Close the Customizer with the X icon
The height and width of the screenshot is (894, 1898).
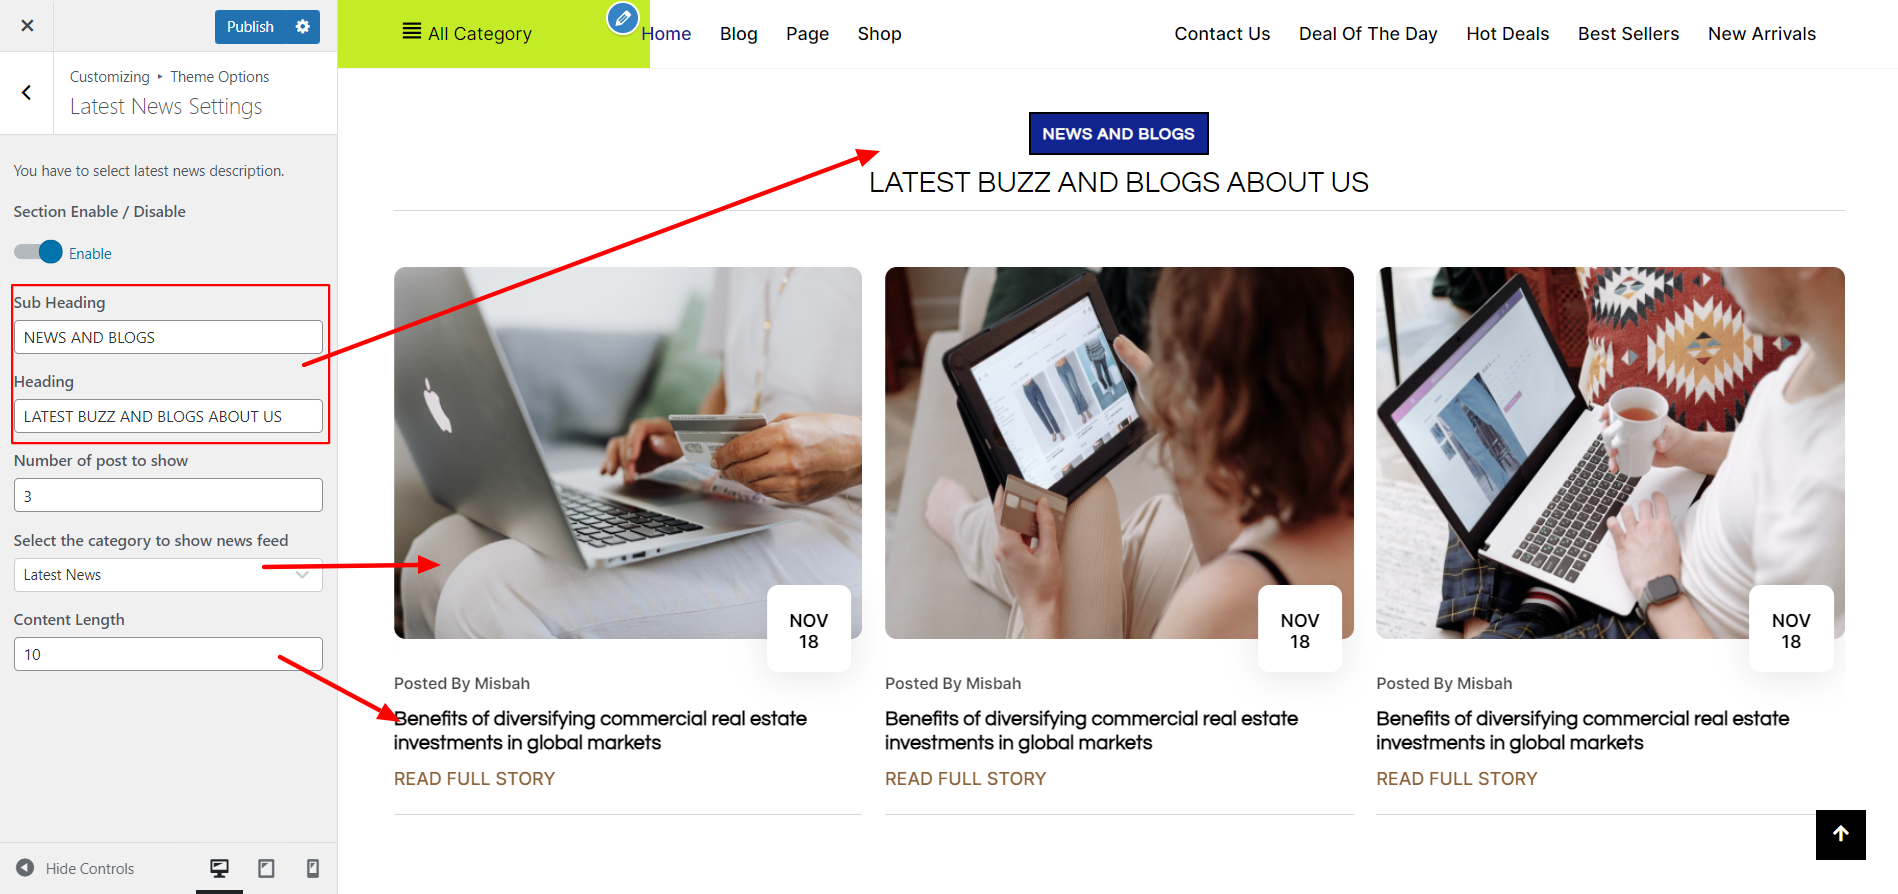pyautogui.click(x=27, y=26)
